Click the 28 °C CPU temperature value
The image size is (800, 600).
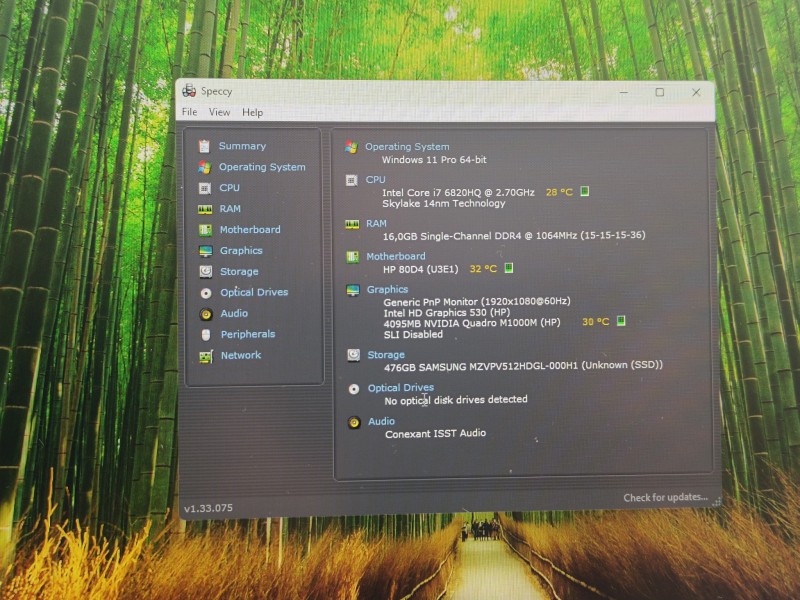[559, 192]
